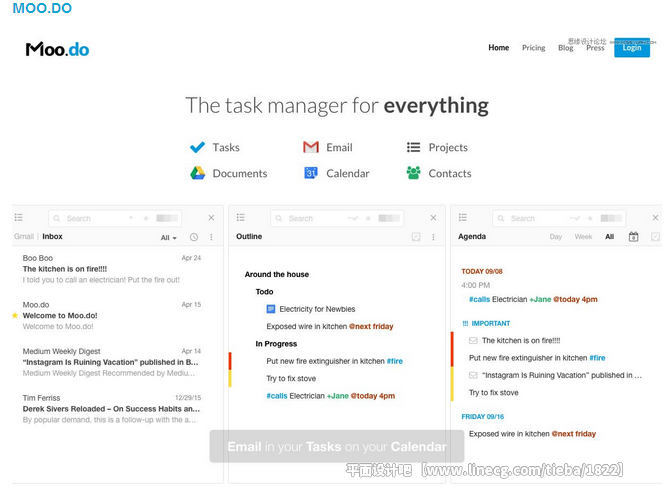Open the Welcome to Moo.do! email
Viewport: 664px width, 489px height.
[x=112, y=315]
